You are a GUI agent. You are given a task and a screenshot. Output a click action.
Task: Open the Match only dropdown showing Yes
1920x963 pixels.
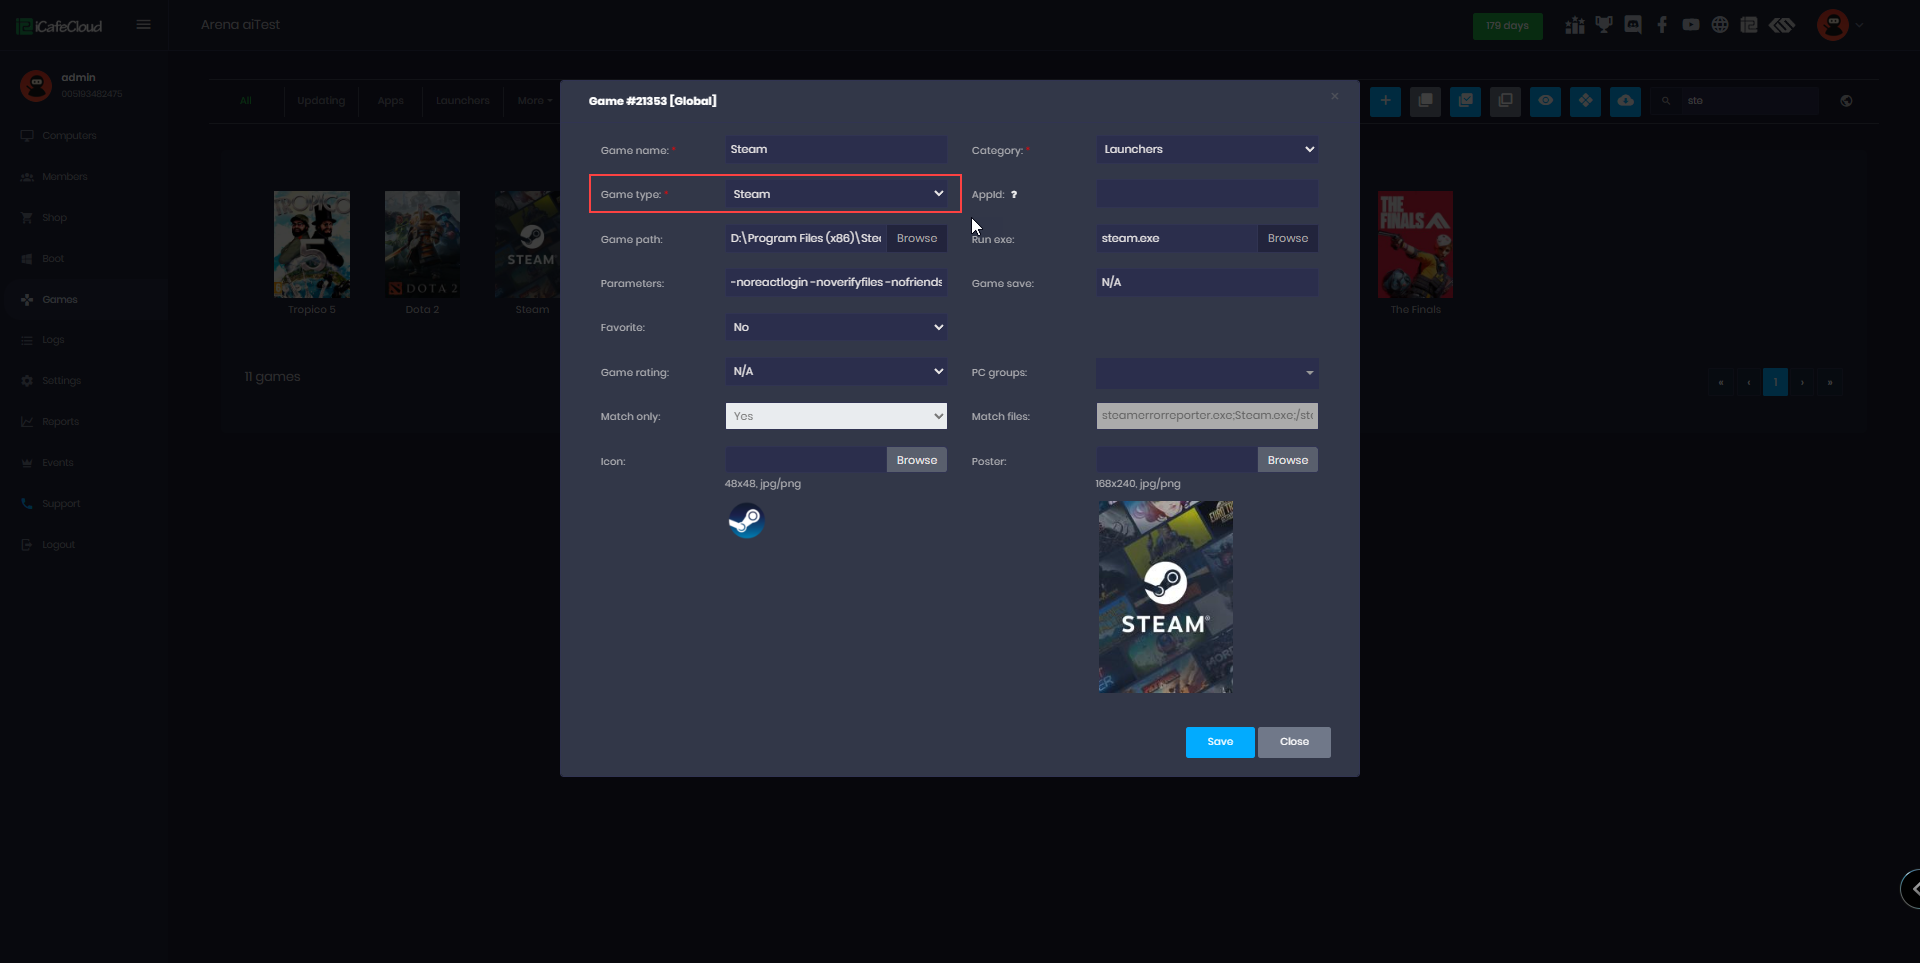pos(836,416)
